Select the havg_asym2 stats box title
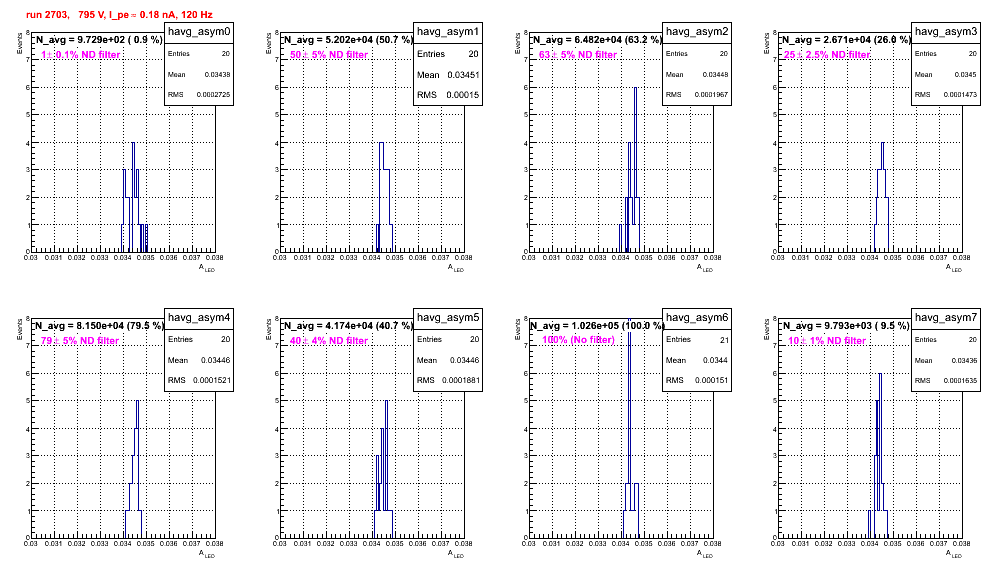 tap(697, 32)
